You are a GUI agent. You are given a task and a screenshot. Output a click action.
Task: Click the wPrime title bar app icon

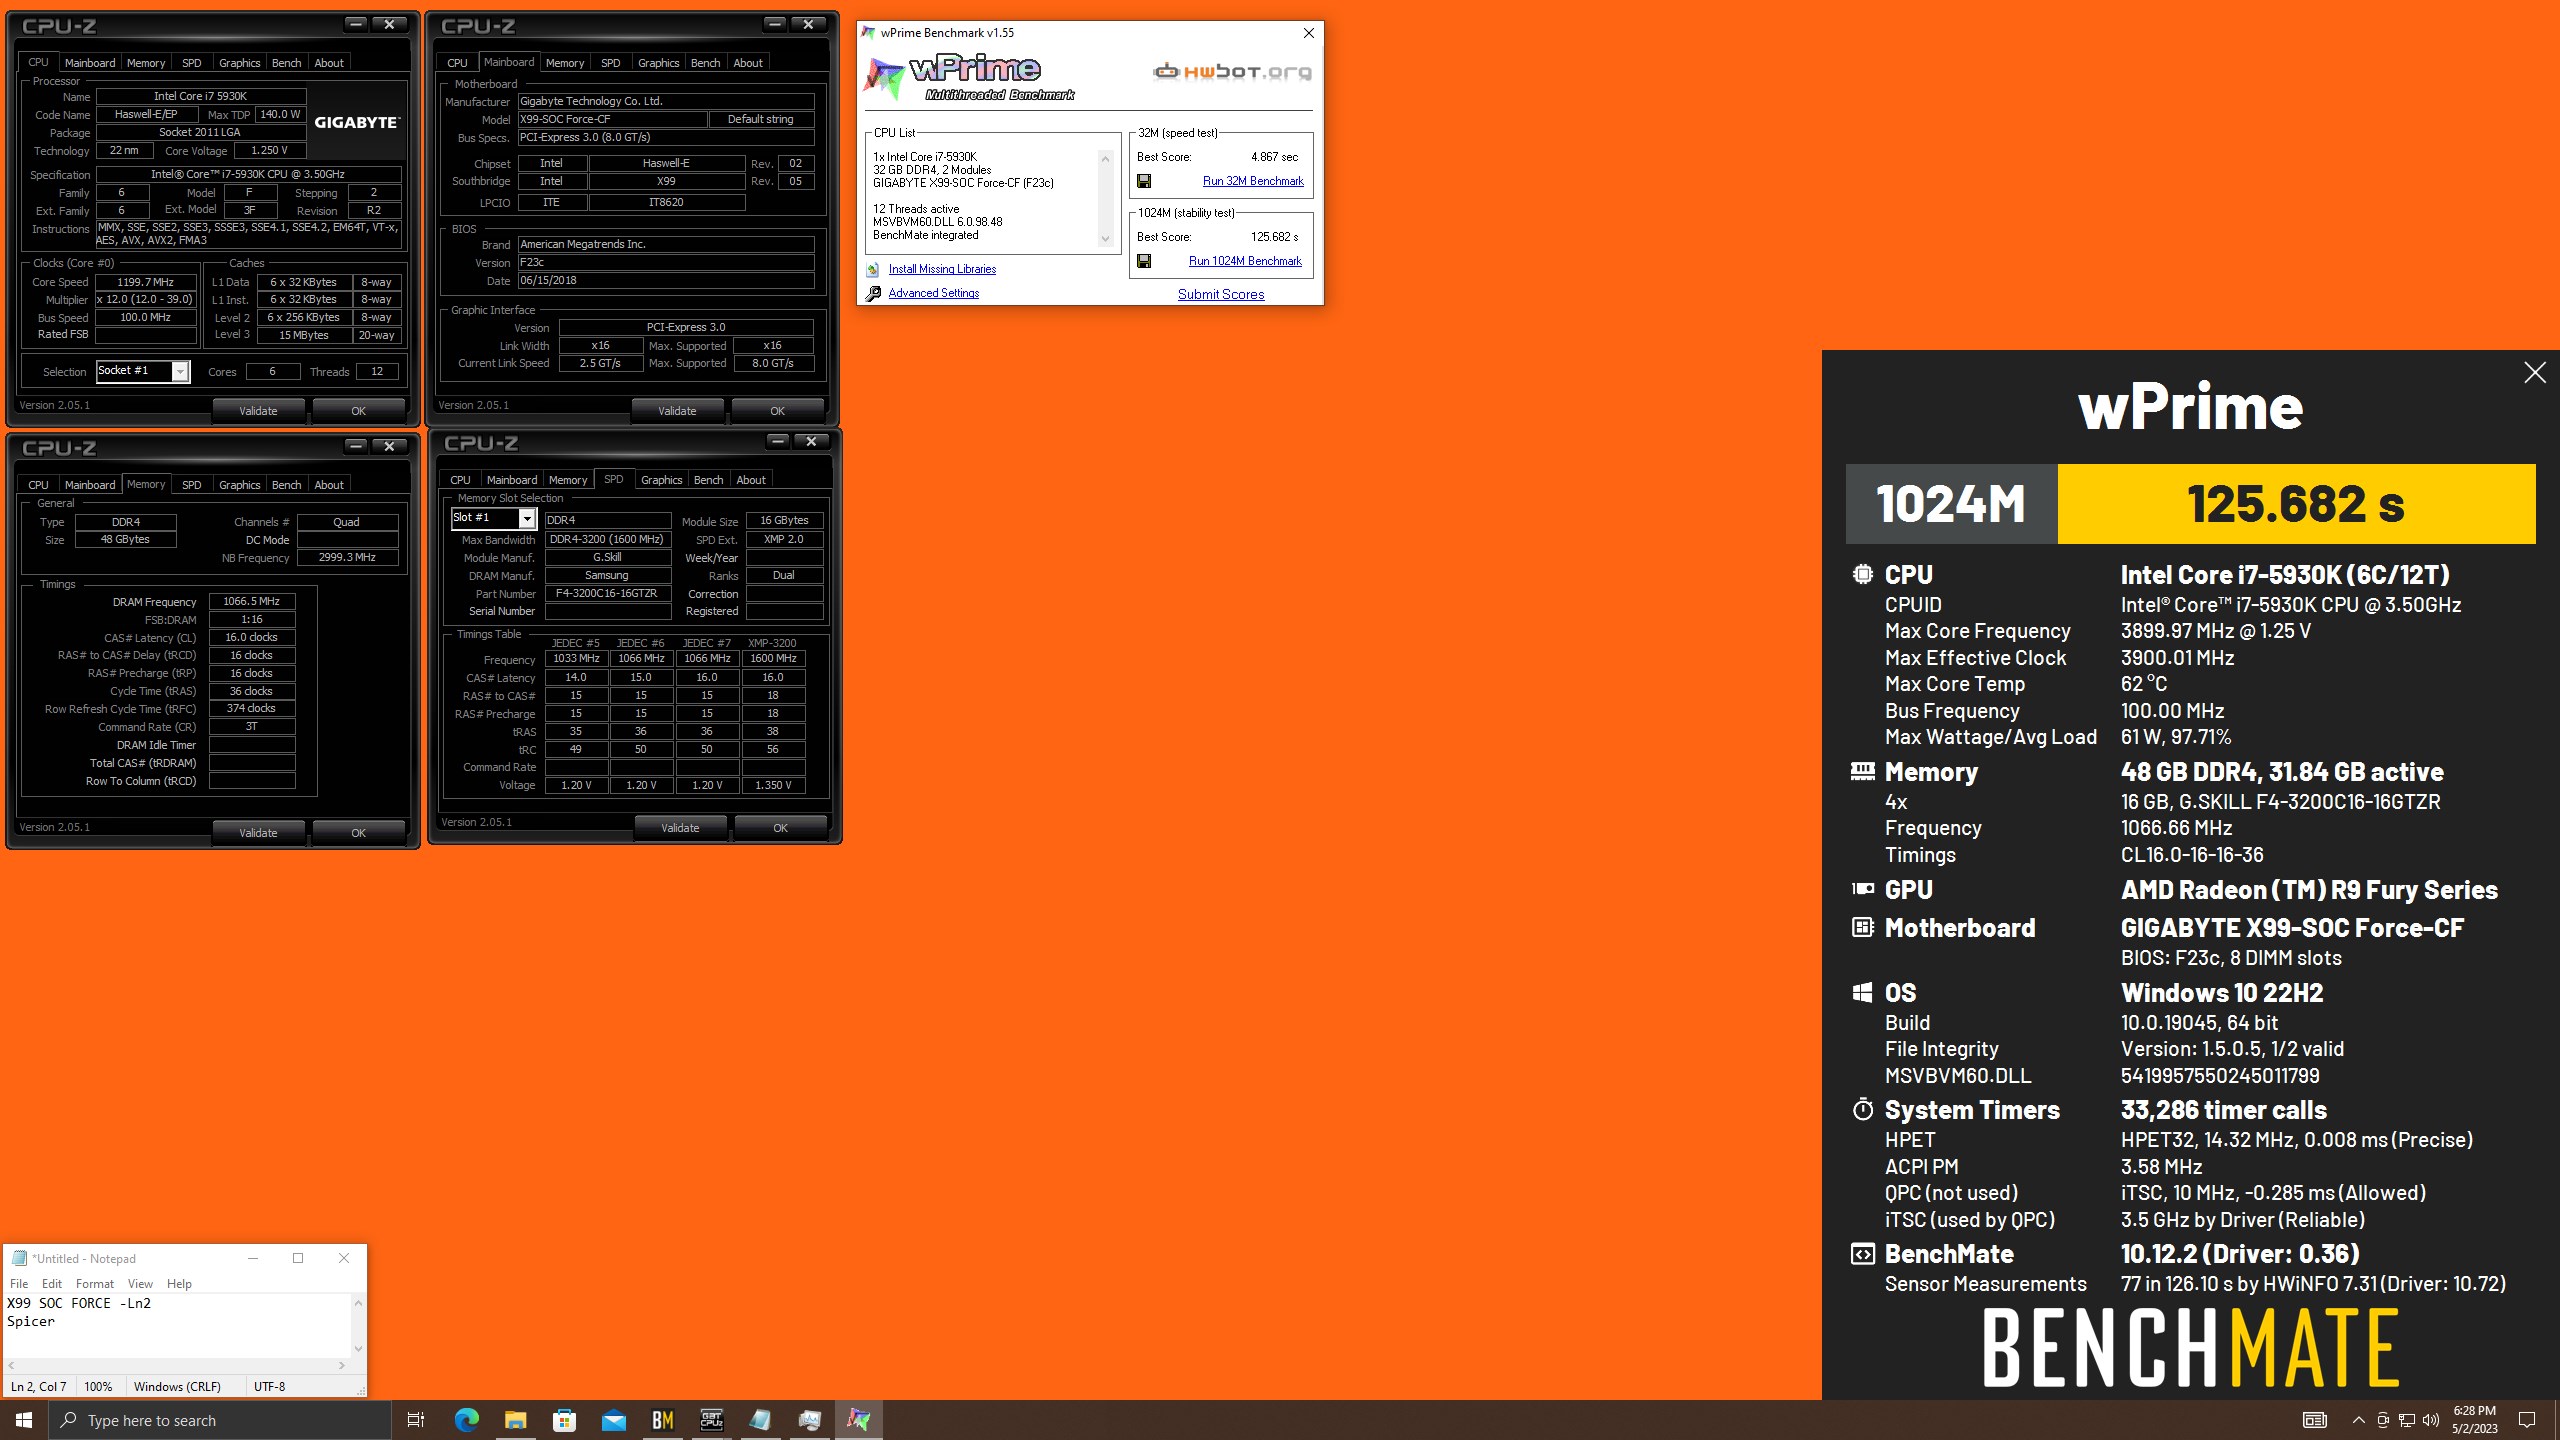tap(868, 33)
